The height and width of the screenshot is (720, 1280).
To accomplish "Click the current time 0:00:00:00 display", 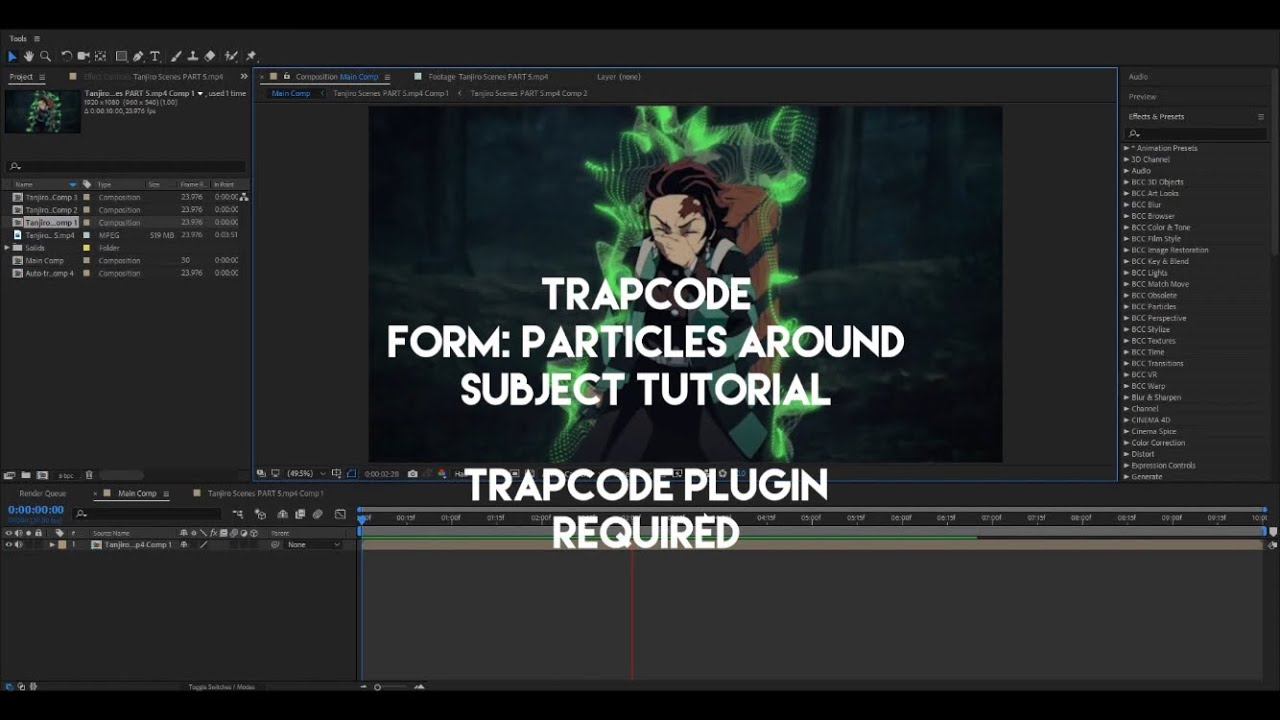I will [x=36, y=510].
